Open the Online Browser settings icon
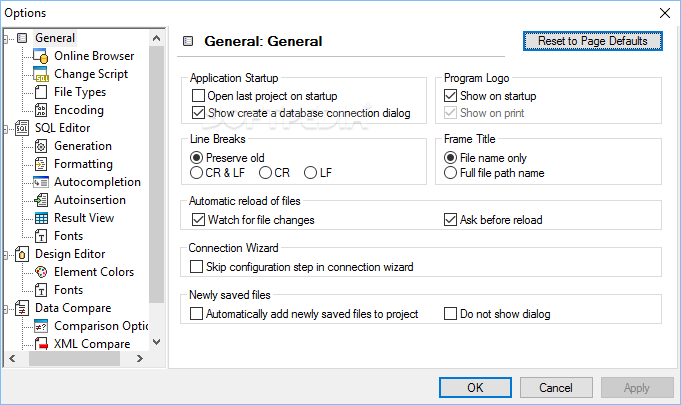Image resolution: width=681 pixels, height=405 pixels. click(x=41, y=56)
